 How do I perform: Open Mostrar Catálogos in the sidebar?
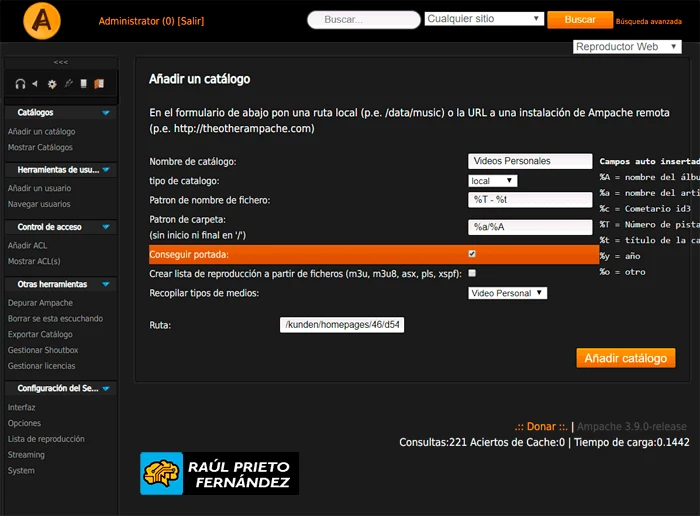pos(40,147)
